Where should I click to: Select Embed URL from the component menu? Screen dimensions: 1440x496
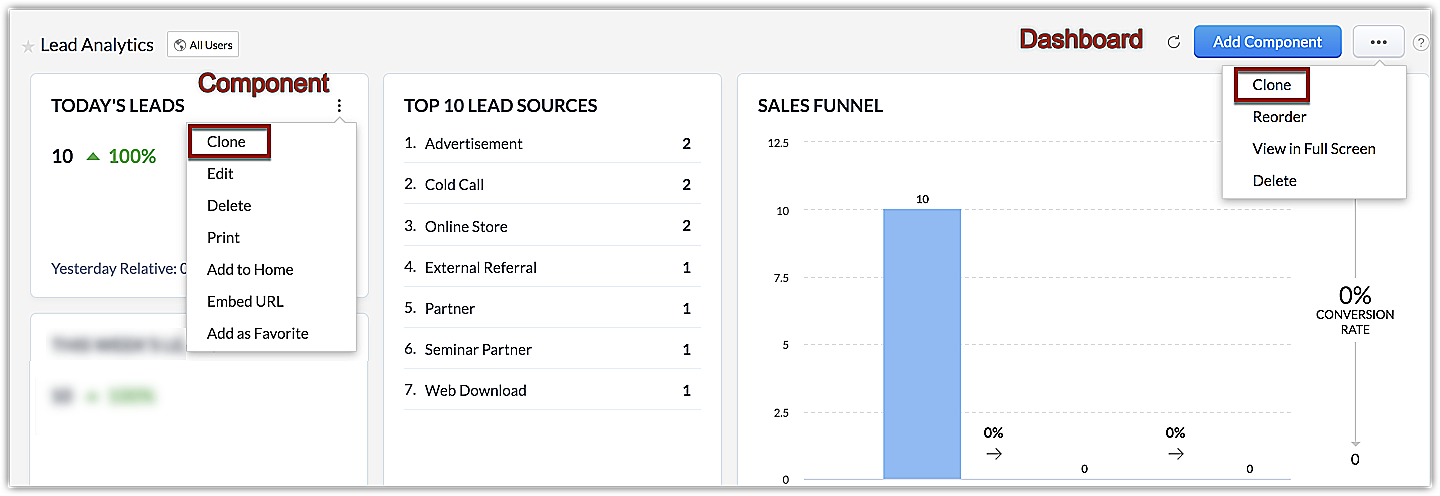click(245, 302)
